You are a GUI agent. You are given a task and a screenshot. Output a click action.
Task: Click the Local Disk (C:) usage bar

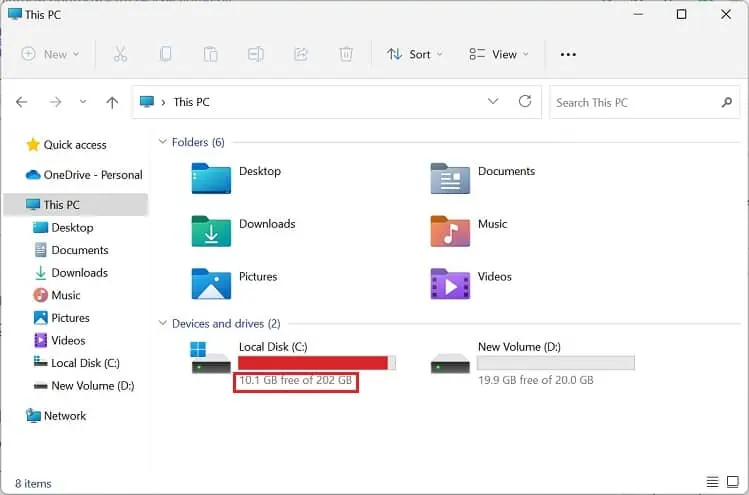coord(317,363)
